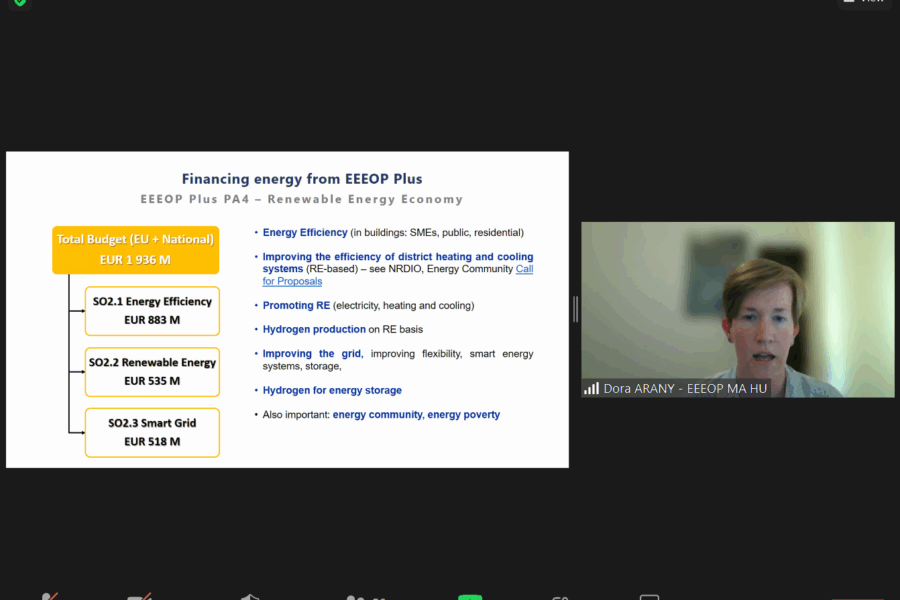900x600 pixels.
Task: Open the Security shield options
Action: tap(250, 597)
